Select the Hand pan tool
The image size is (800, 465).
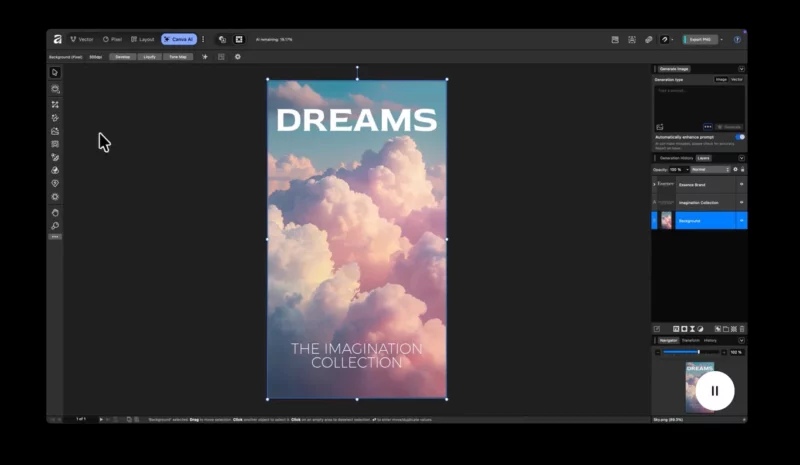pos(55,212)
